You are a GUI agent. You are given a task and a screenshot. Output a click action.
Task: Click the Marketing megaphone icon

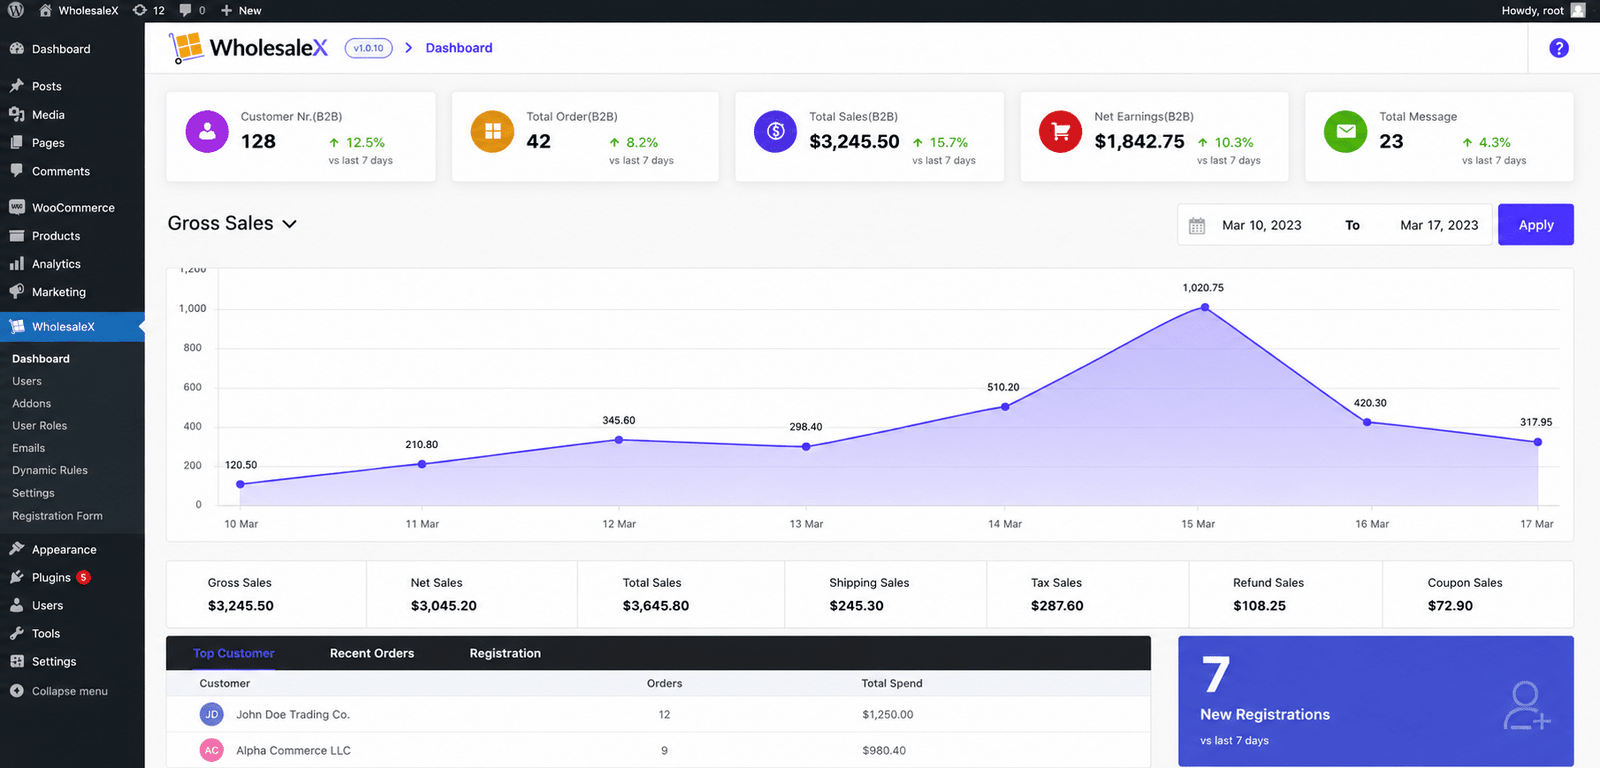coord(17,292)
